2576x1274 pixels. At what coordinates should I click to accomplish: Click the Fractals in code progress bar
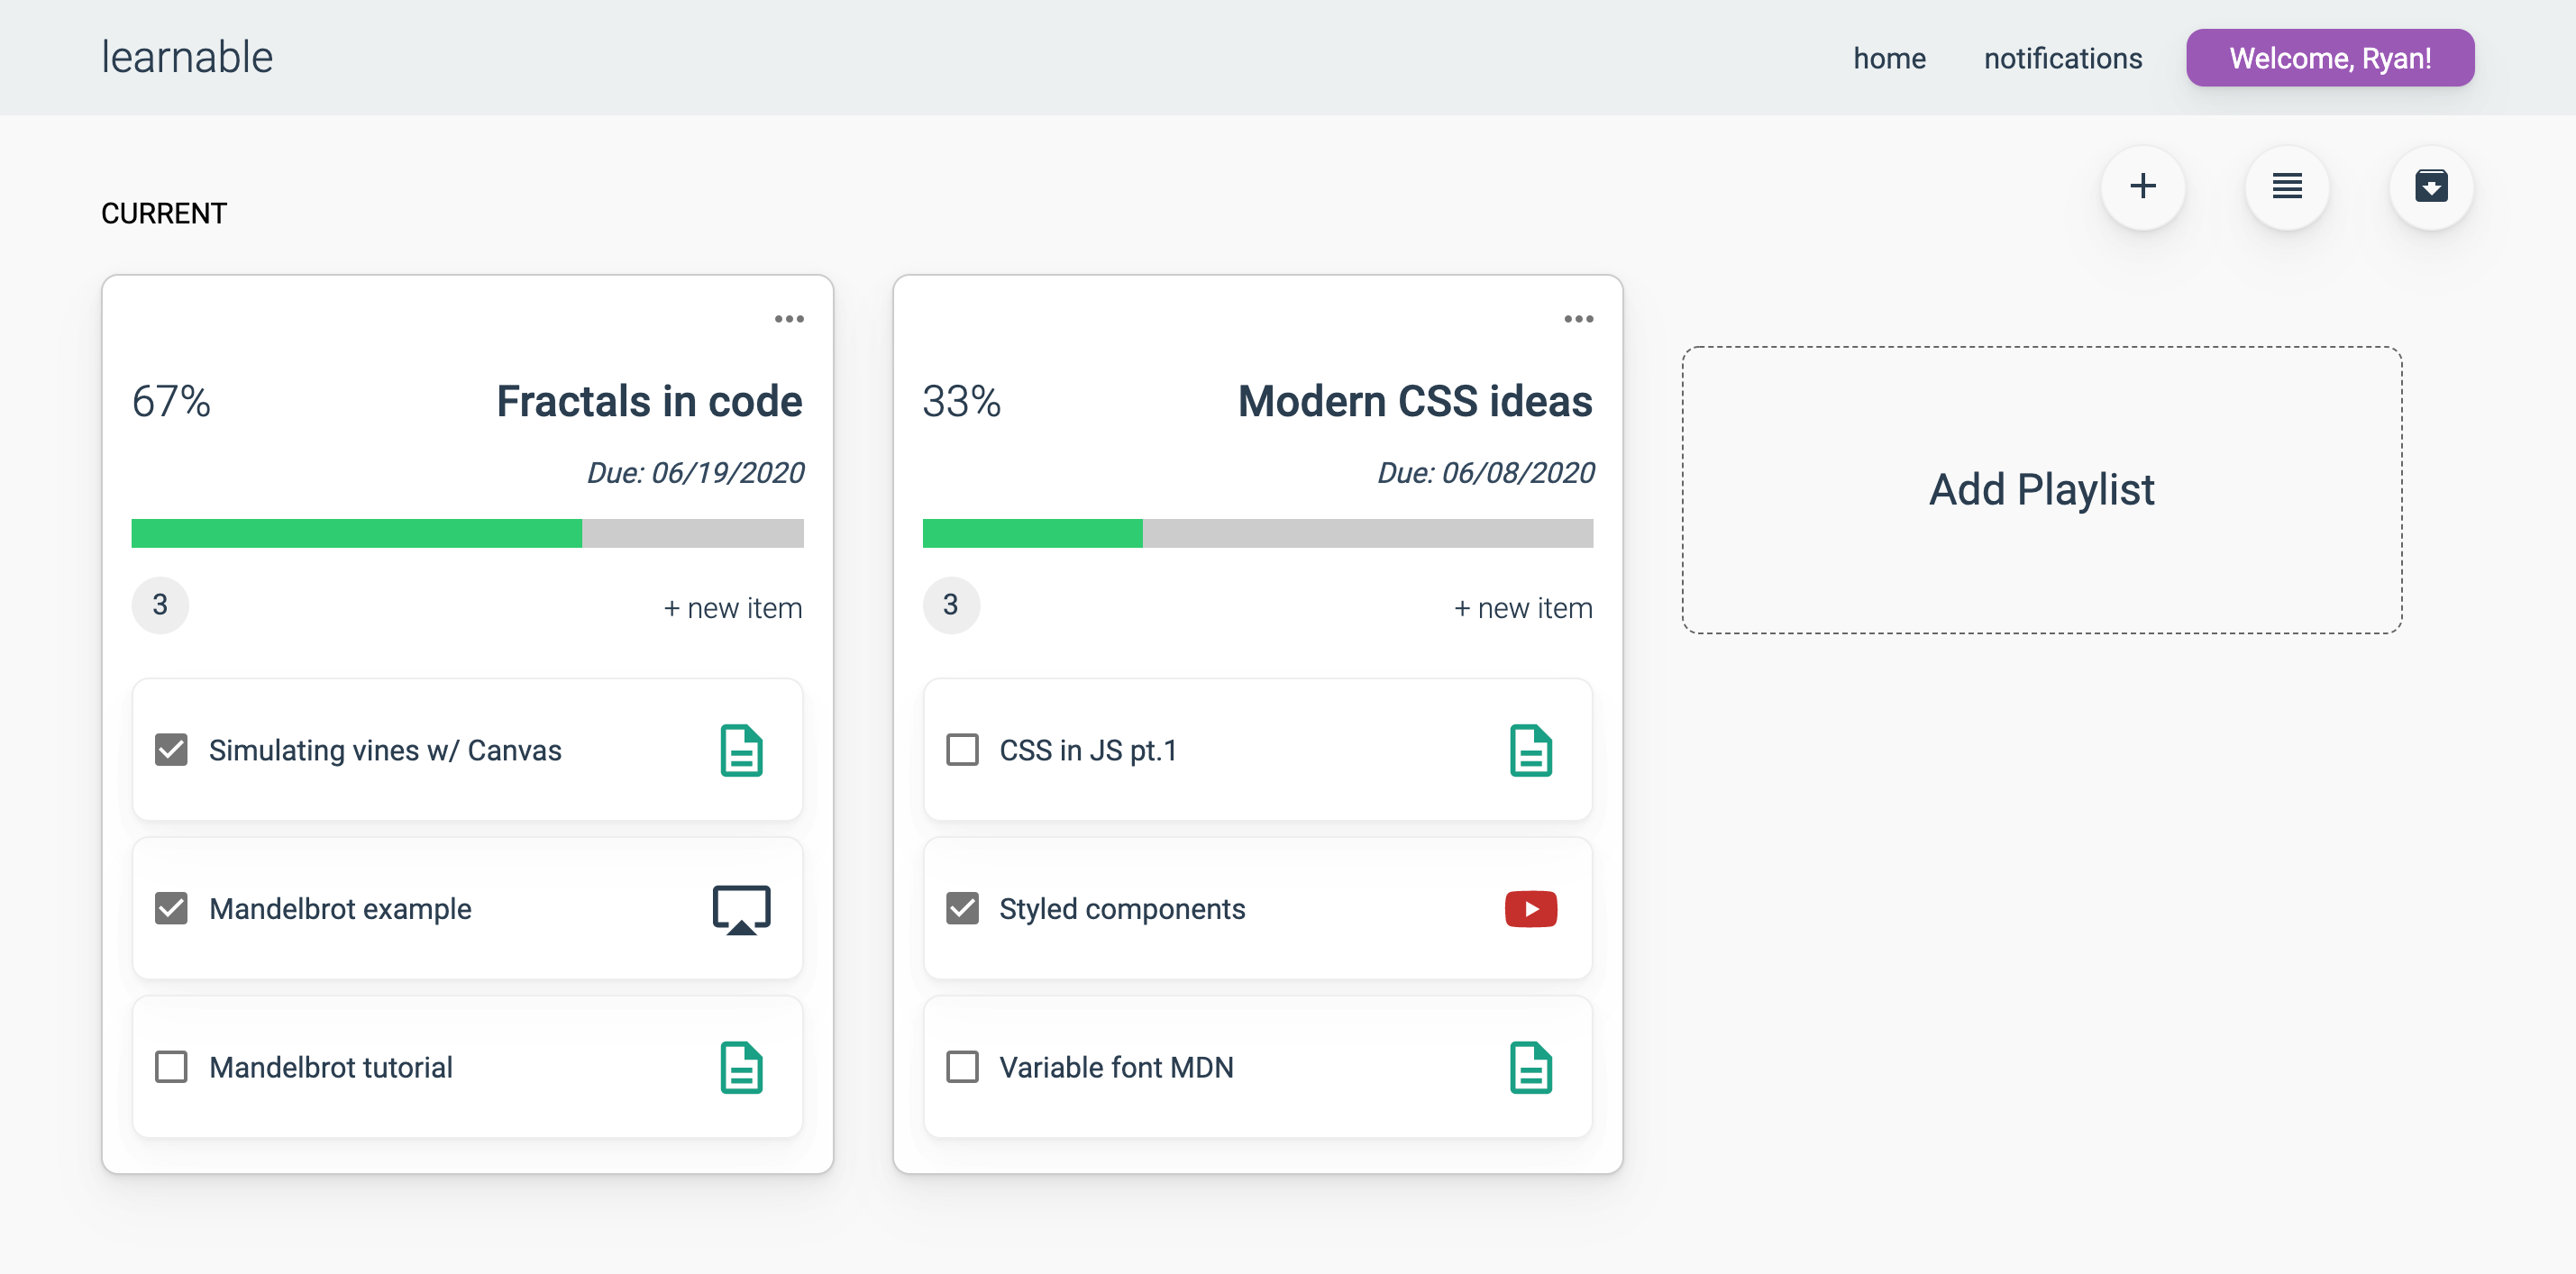pos(467,533)
